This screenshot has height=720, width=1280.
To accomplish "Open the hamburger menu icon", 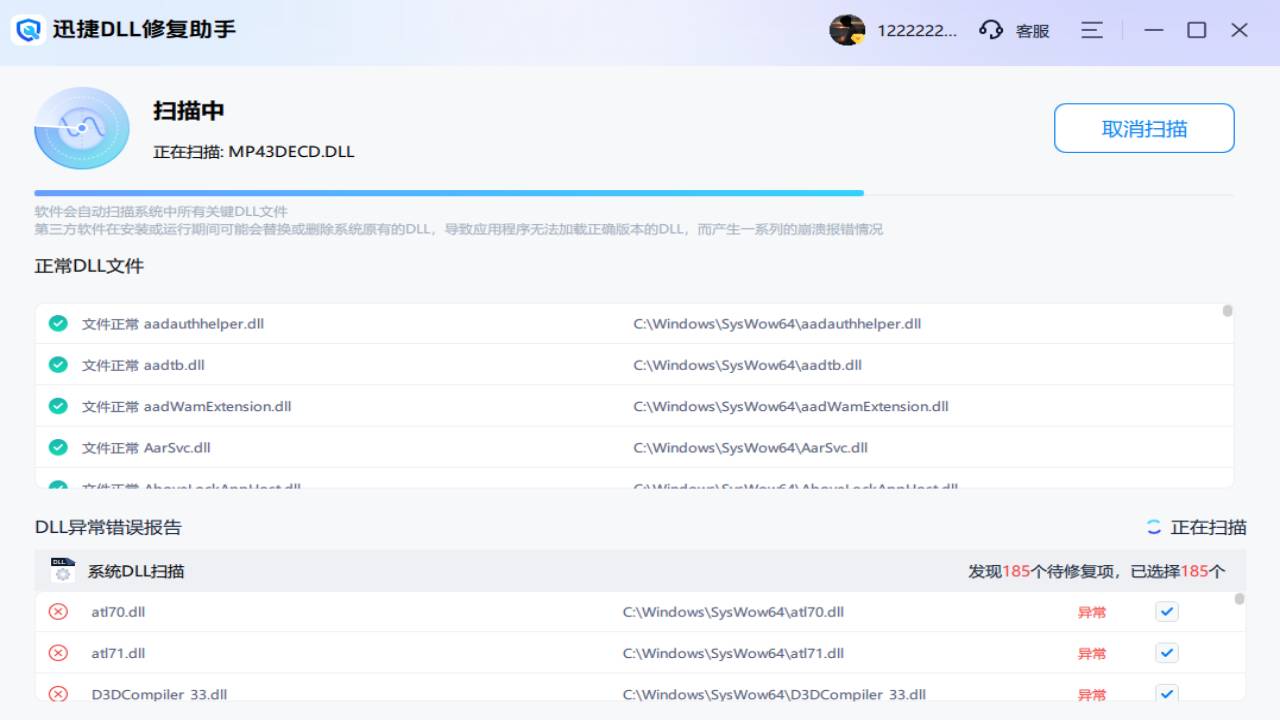I will coord(1092,30).
